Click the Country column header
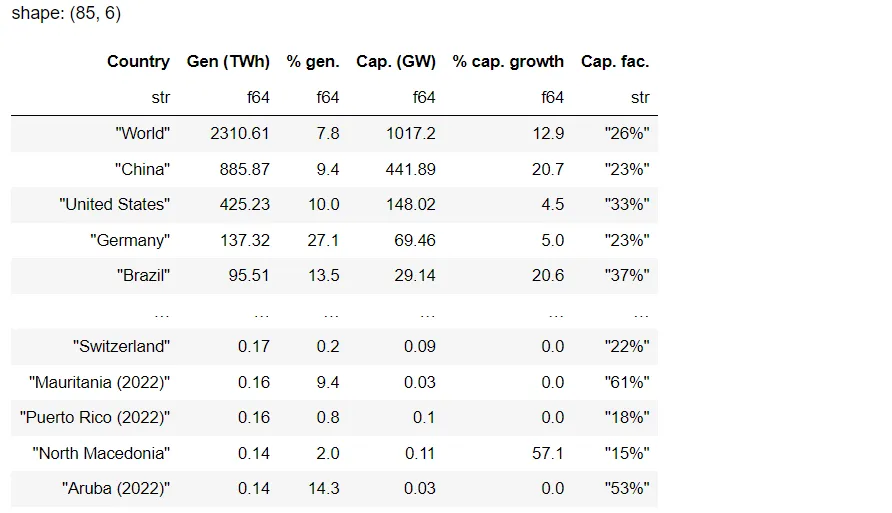This screenshot has height=513, width=892. [x=138, y=62]
